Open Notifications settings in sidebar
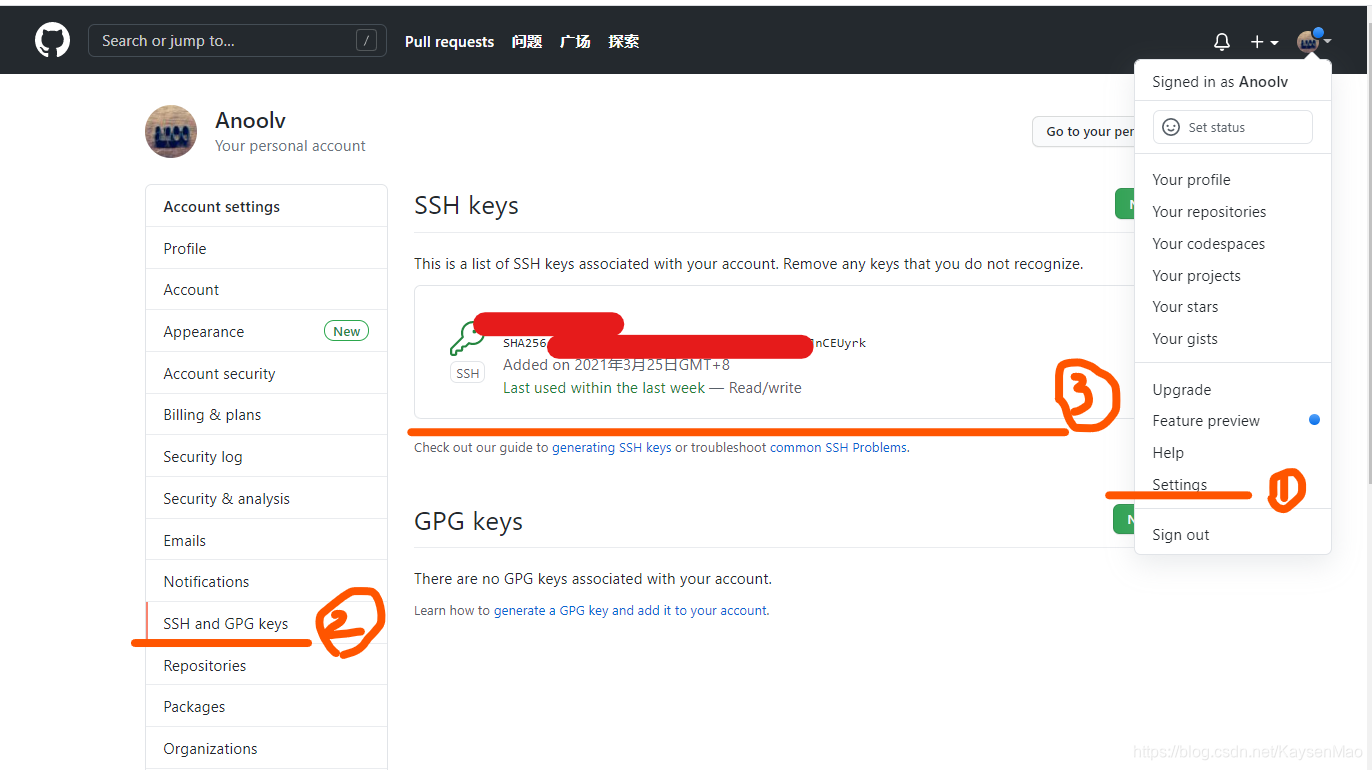The width and height of the screenshot is (1372, 770). coord(266,582)
